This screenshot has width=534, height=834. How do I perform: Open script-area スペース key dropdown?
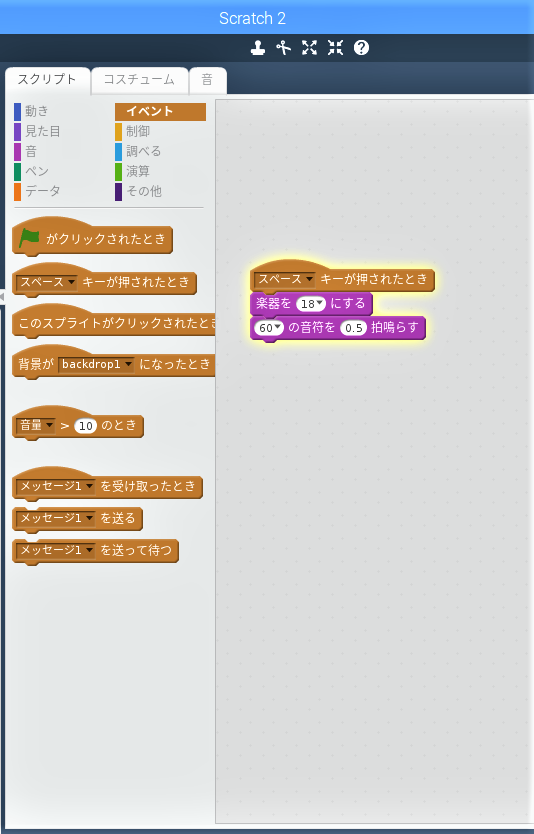click(x=285, y=279)
